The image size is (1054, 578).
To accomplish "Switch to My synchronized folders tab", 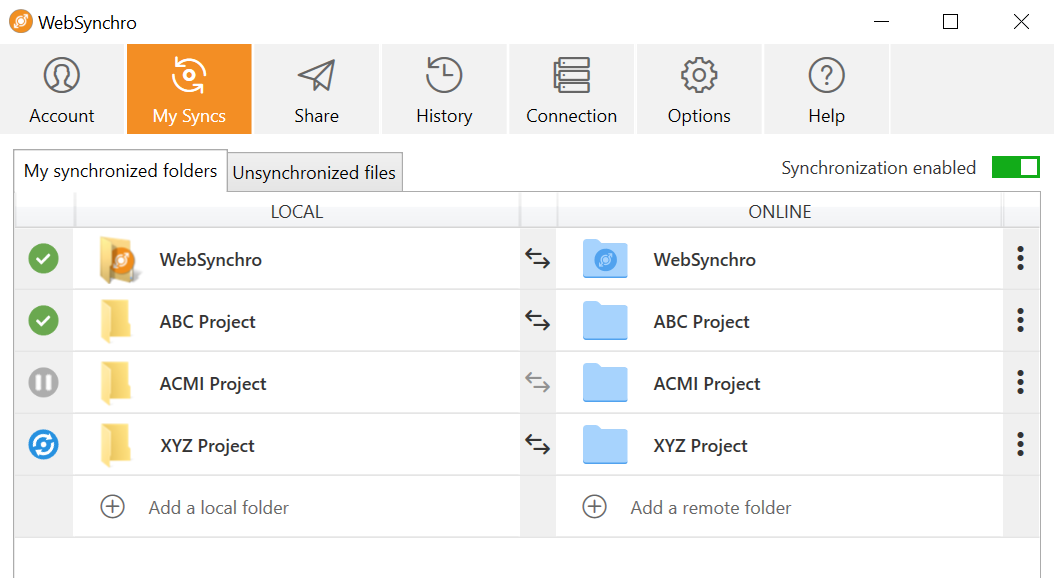I will point(120,171).
